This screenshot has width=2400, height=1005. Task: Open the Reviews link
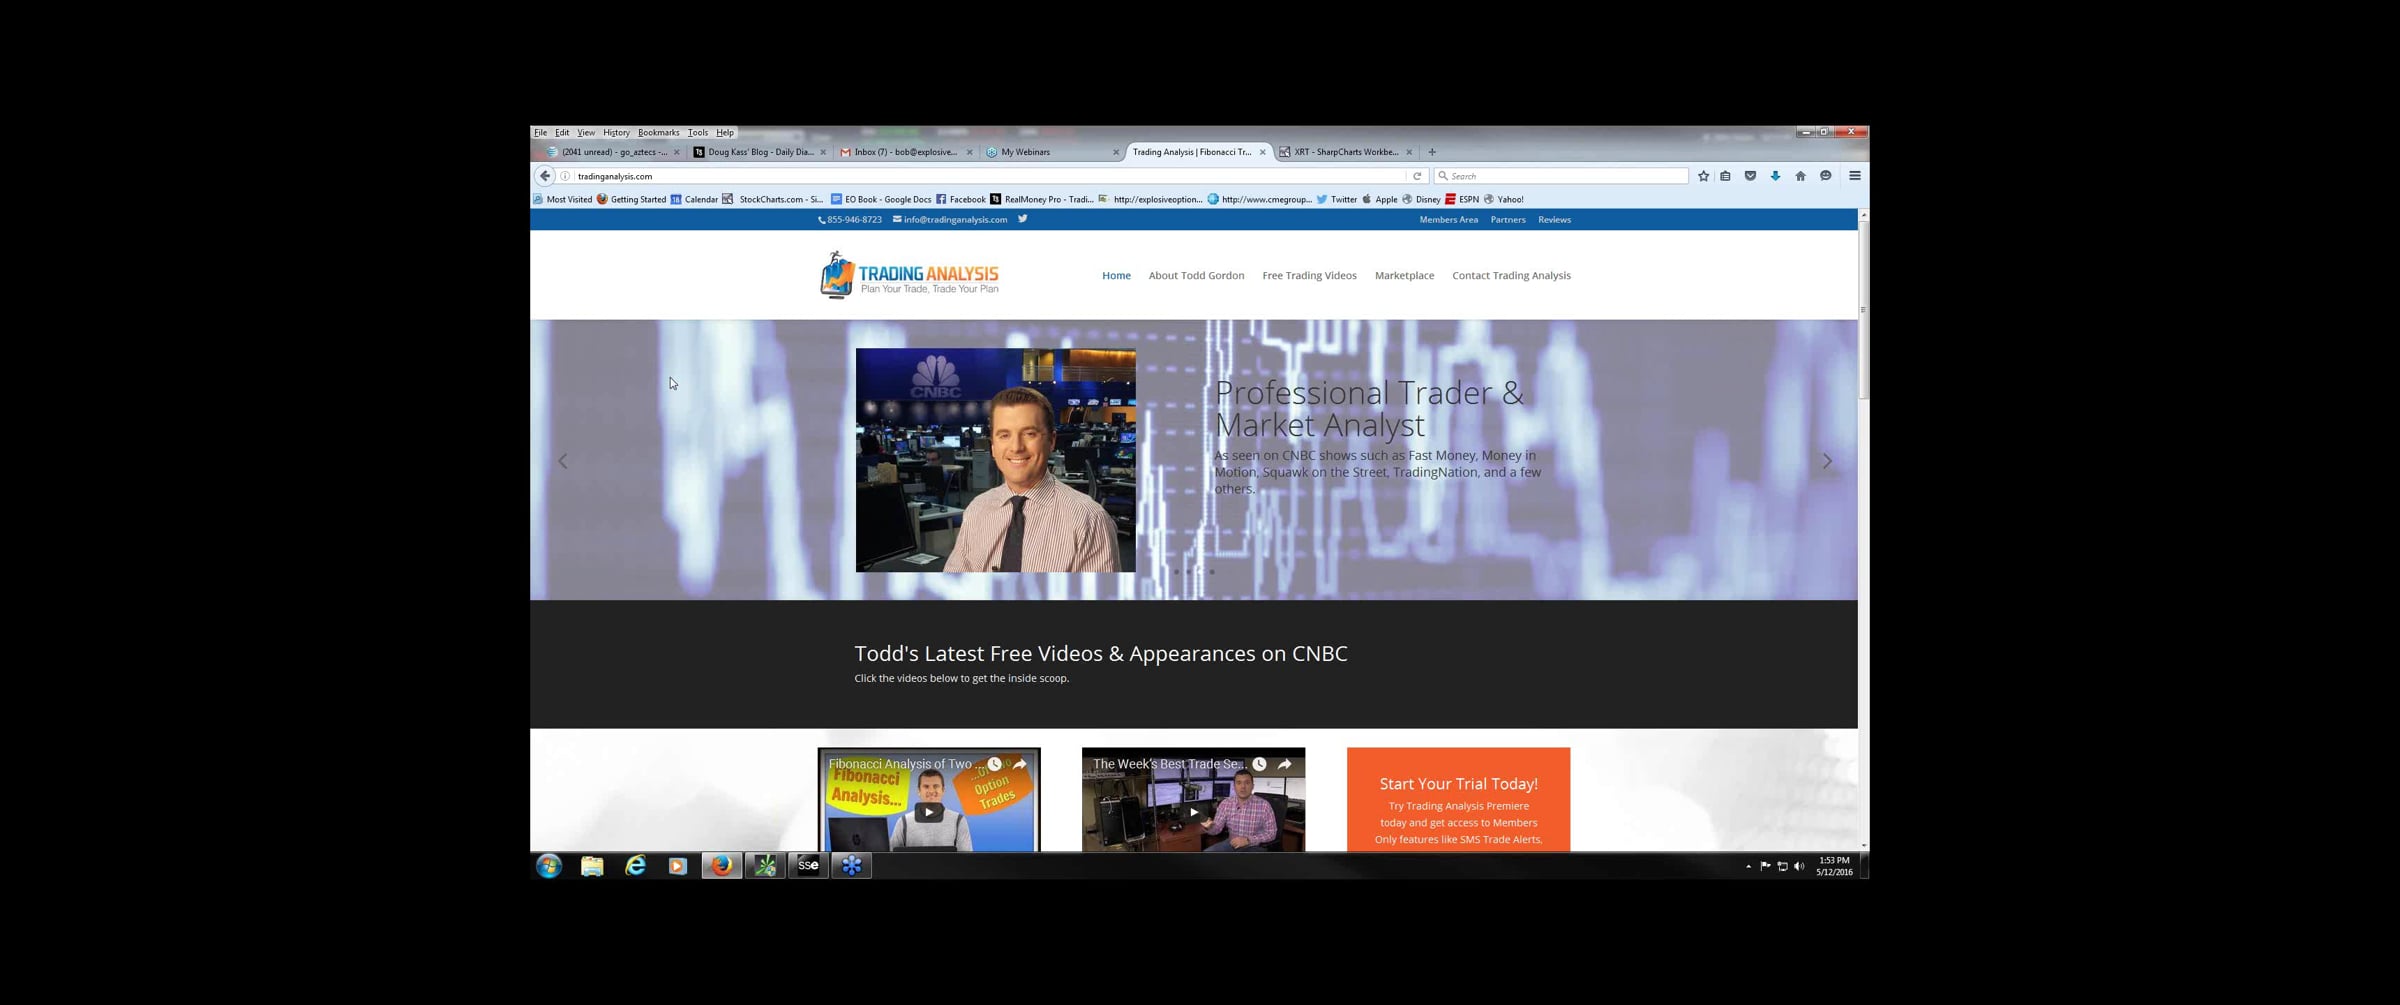(1554, 220)
